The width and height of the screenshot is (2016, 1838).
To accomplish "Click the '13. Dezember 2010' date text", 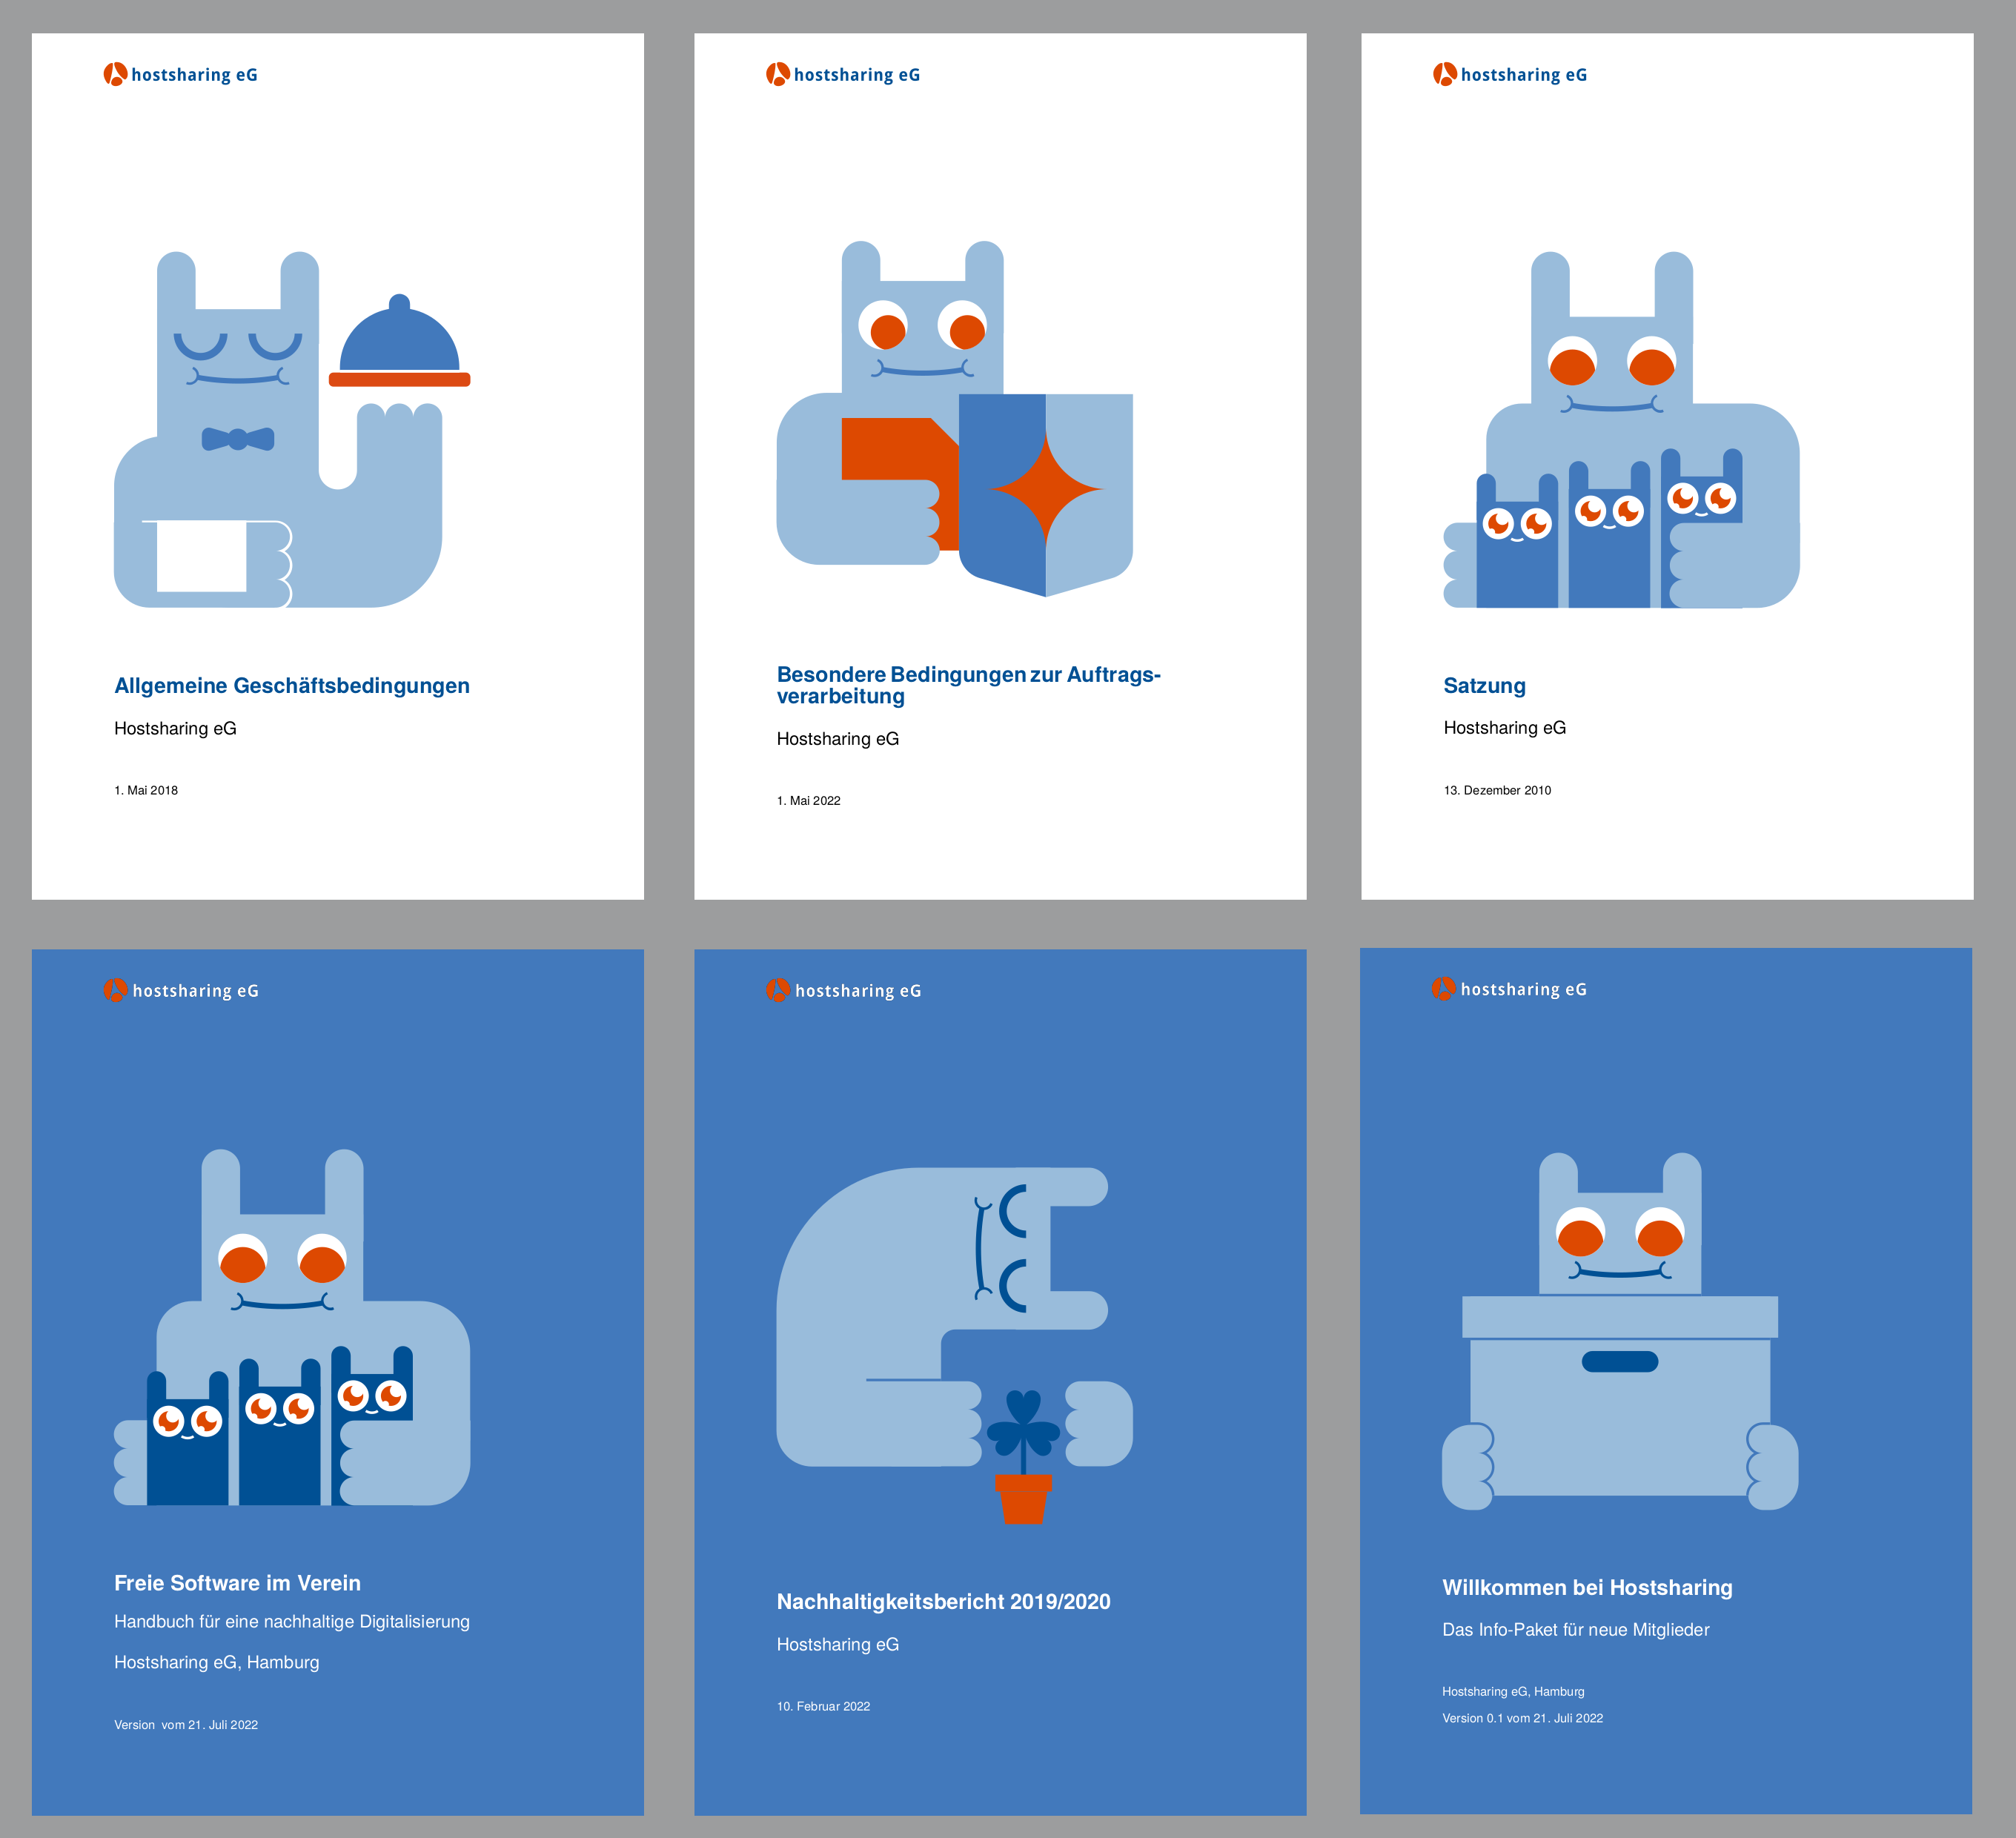I will click(1497, 790).
